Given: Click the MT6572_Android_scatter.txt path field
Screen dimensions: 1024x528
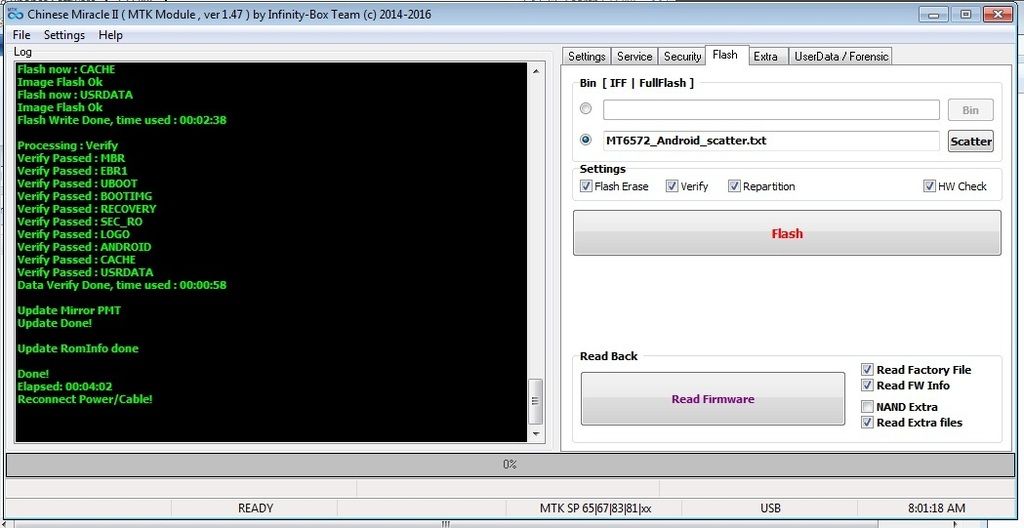Looking at the screenshot, I should [770, 141].
